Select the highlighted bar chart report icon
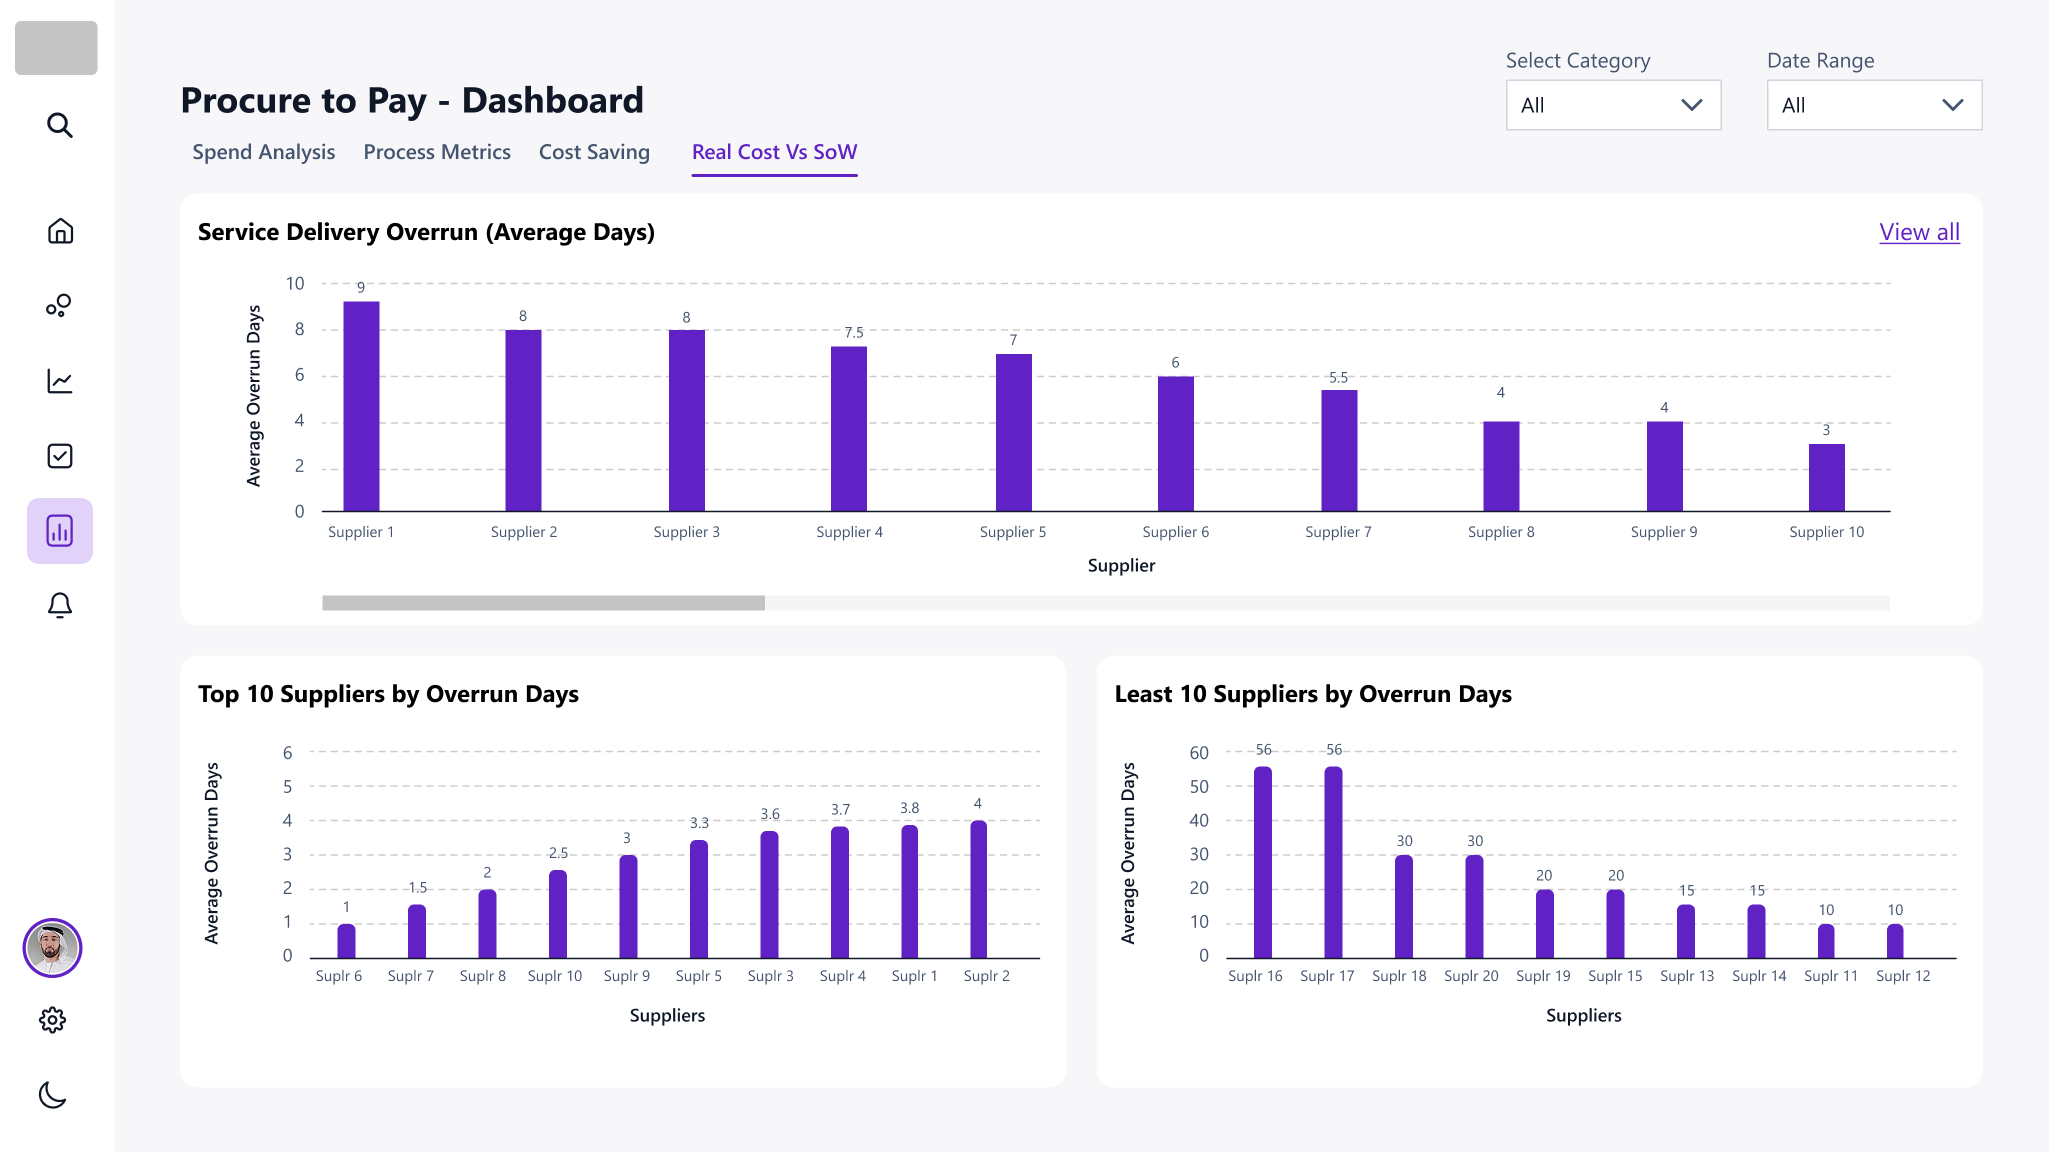2049x1152 pixels. pos(60,531)
